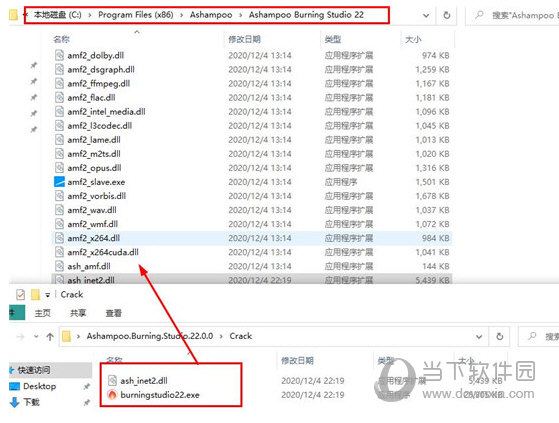The height and width of the screenshot is (423, 559).
Task: Sort top file list by 类型 column
Action: pos(333,39)
